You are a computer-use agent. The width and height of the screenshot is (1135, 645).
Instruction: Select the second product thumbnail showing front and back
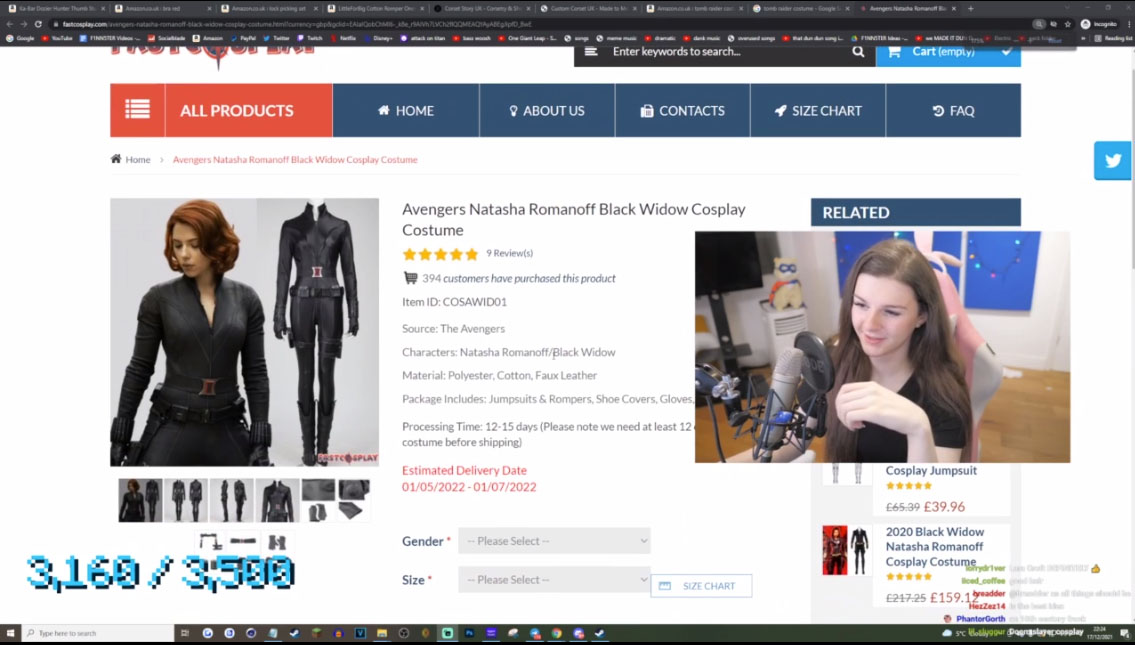(186, 500)
